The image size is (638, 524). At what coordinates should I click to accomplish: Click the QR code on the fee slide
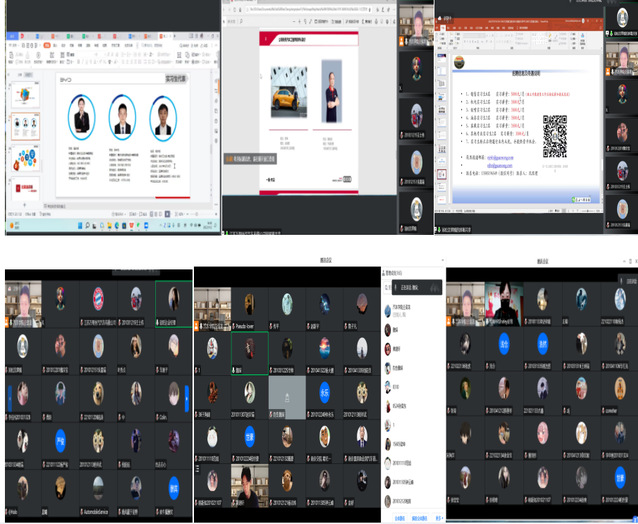pyautogui.click(x=555, y=136)
